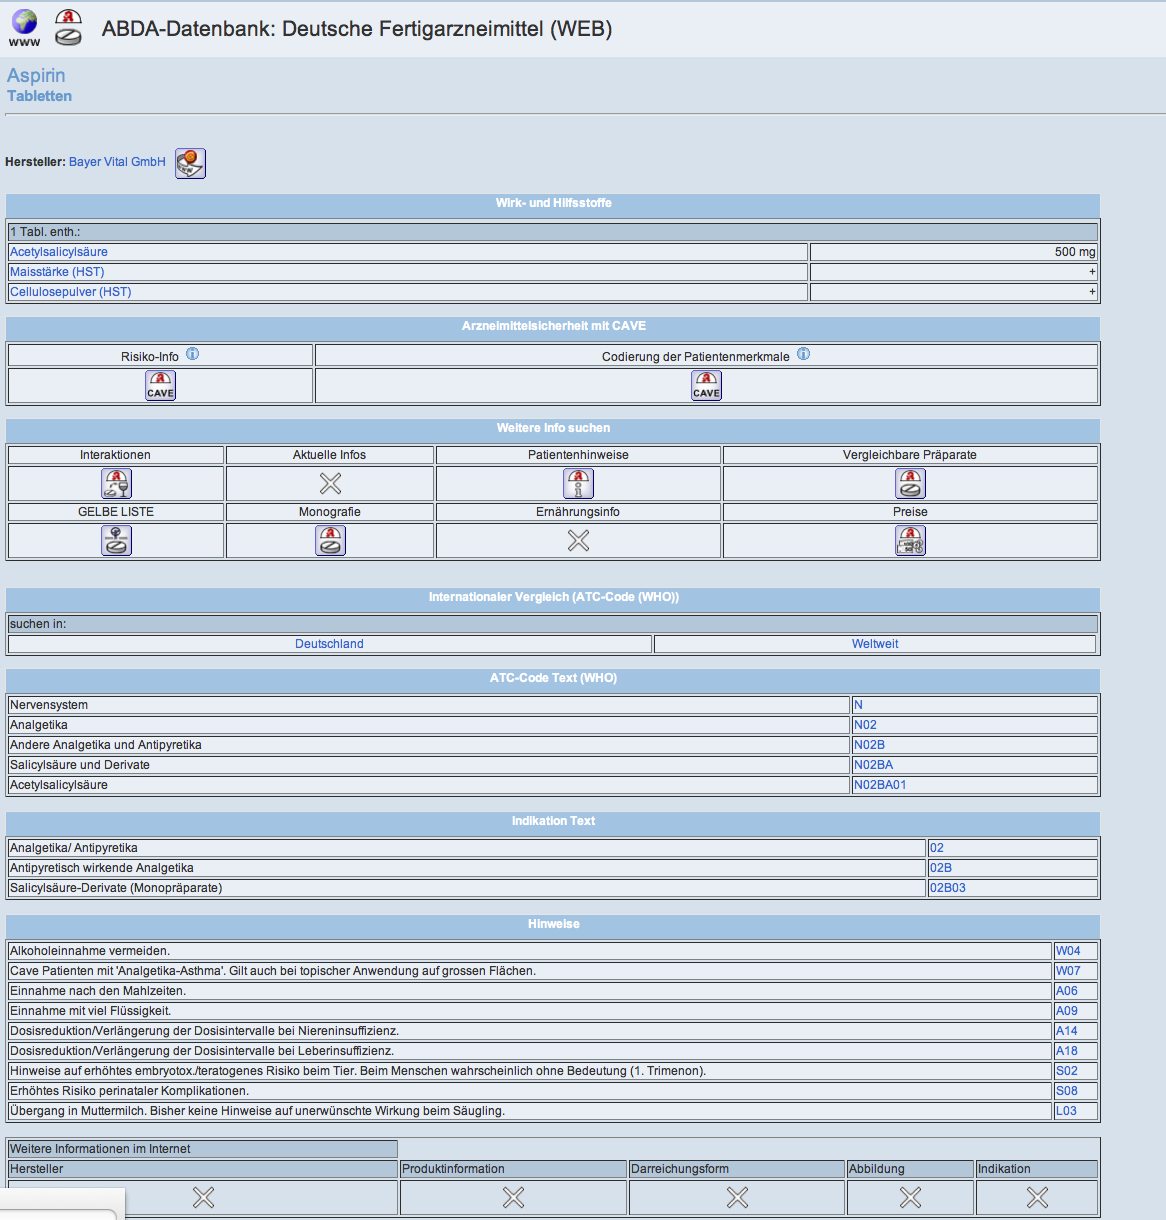Open the Acetylsalicylsäure ingredient link

[58, 252]
